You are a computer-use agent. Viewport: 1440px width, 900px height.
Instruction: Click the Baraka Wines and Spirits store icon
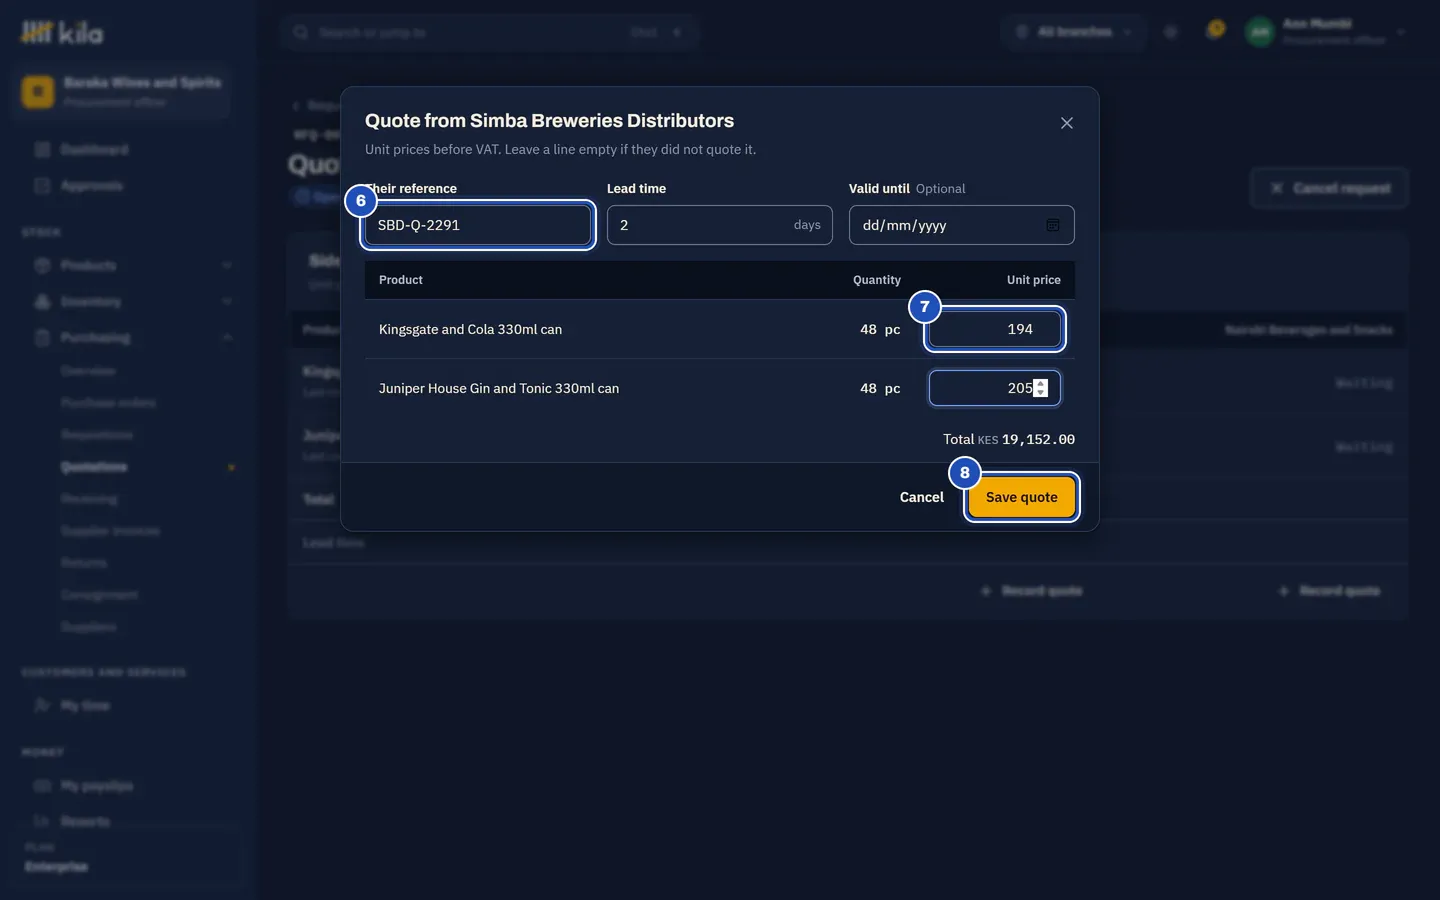click(38, 91)
